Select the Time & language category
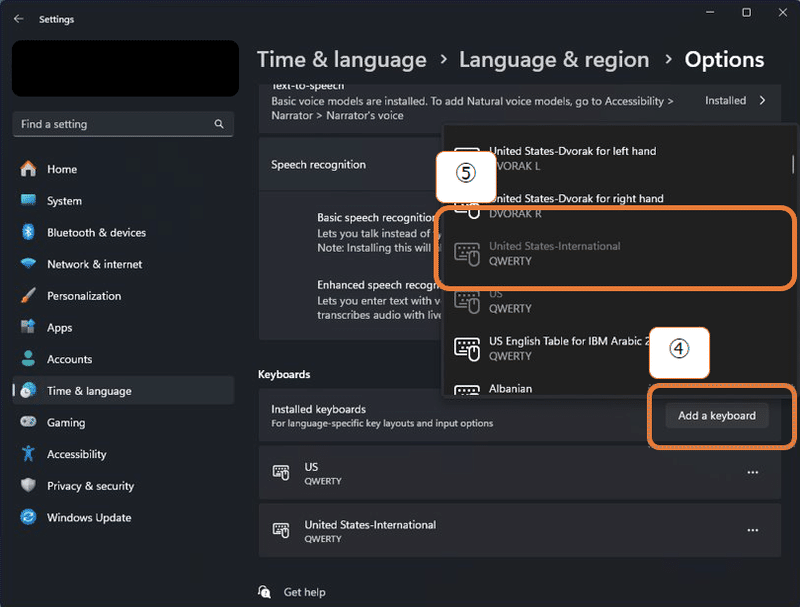This screenshot has width=800, height=607. coord(123,390)
